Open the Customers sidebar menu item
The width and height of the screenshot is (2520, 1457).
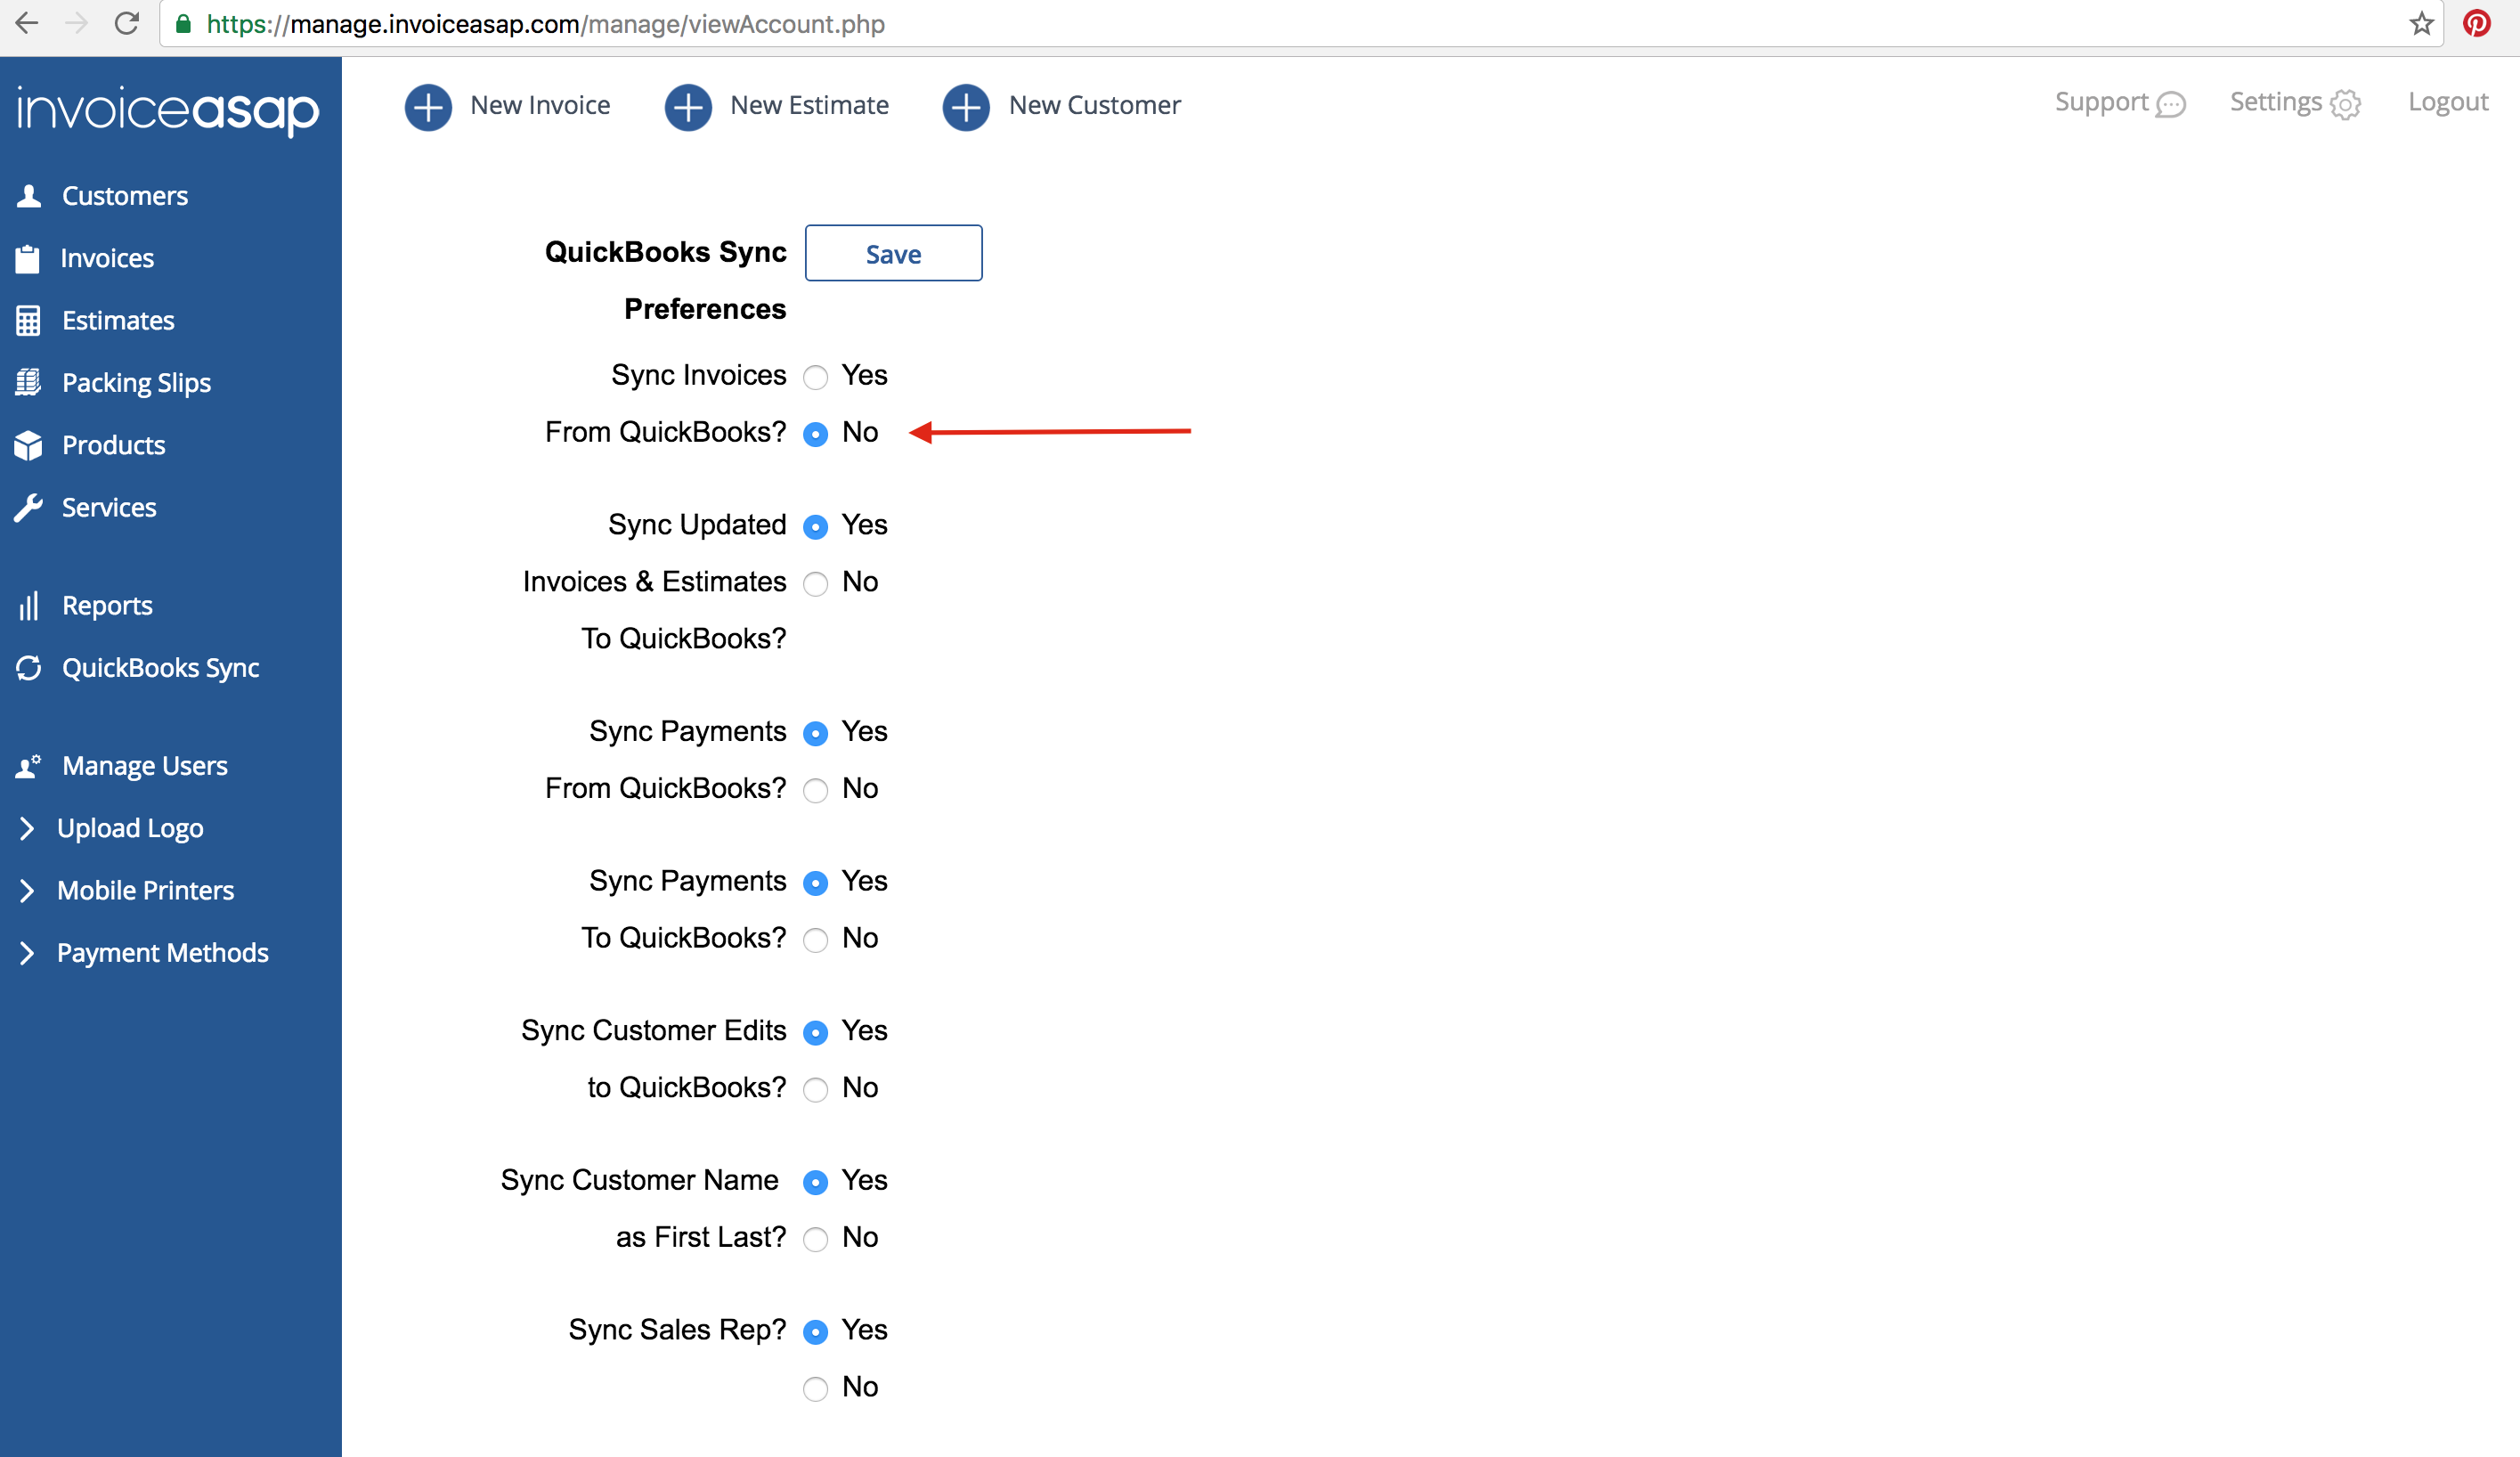pos(124,196)
